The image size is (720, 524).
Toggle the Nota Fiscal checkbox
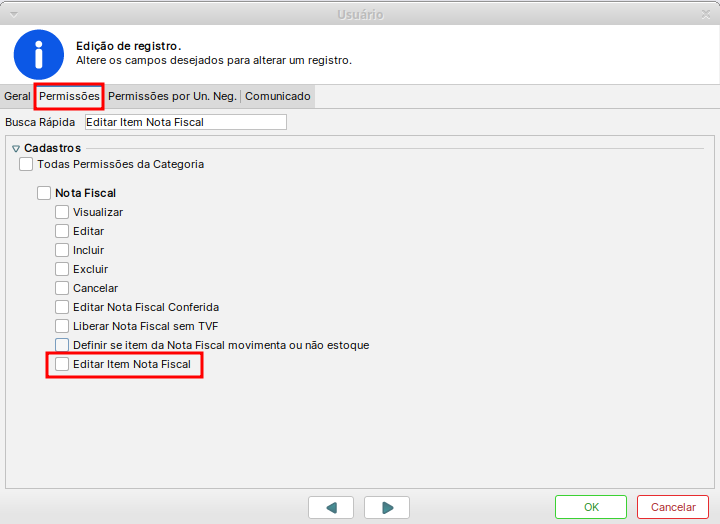click(44, 193)
